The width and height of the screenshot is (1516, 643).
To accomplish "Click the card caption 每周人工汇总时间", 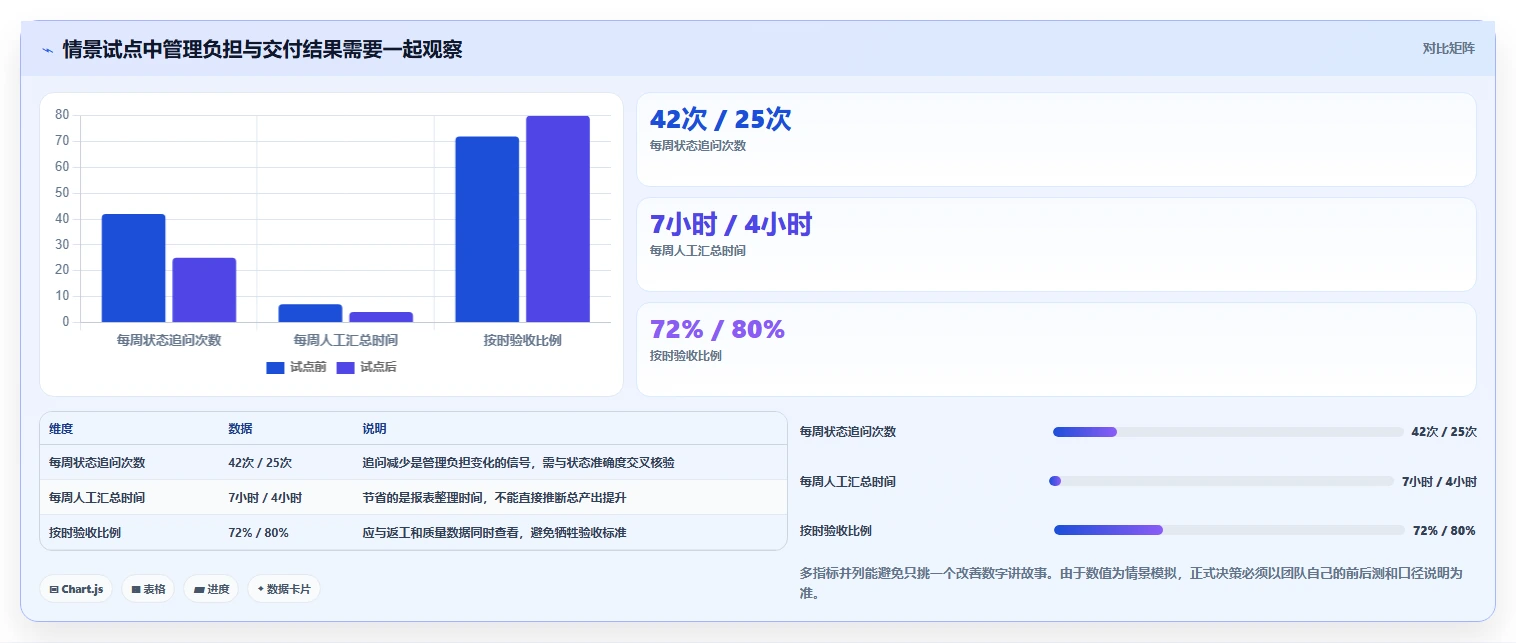I will click(x=698, y=251).
